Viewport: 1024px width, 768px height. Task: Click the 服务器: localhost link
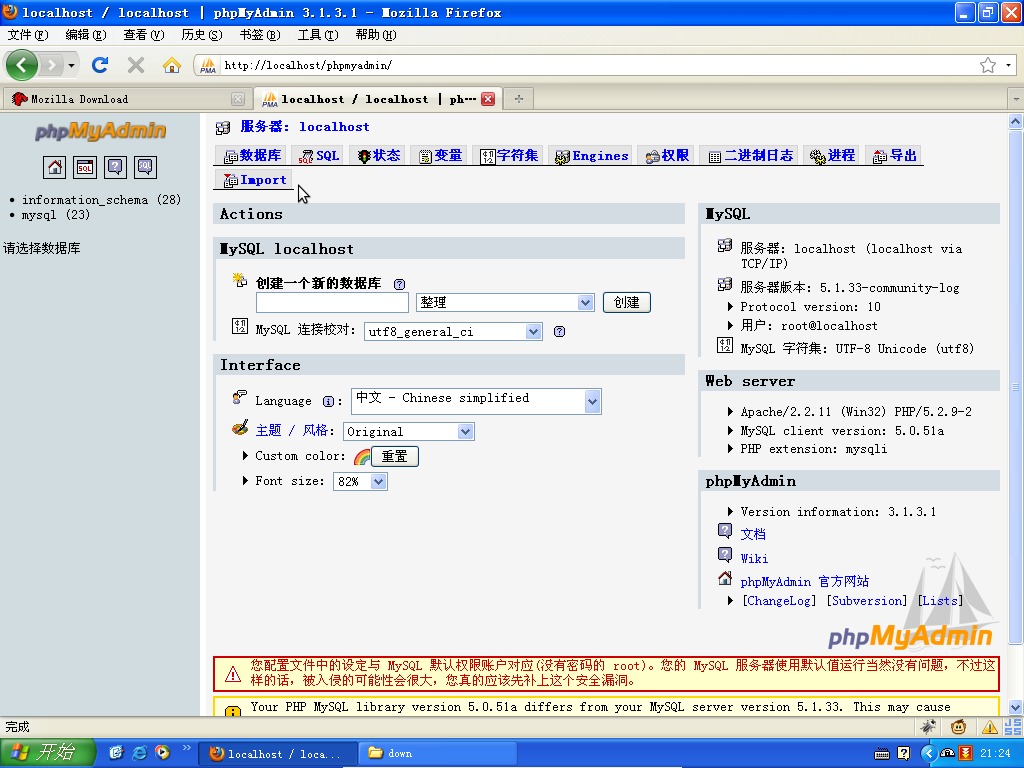click(x=305, y=127)
